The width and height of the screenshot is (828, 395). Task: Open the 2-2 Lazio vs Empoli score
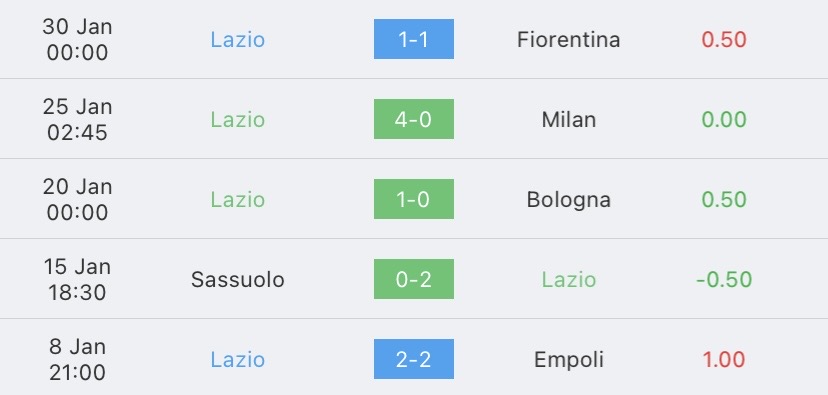(x=413, y=359)
